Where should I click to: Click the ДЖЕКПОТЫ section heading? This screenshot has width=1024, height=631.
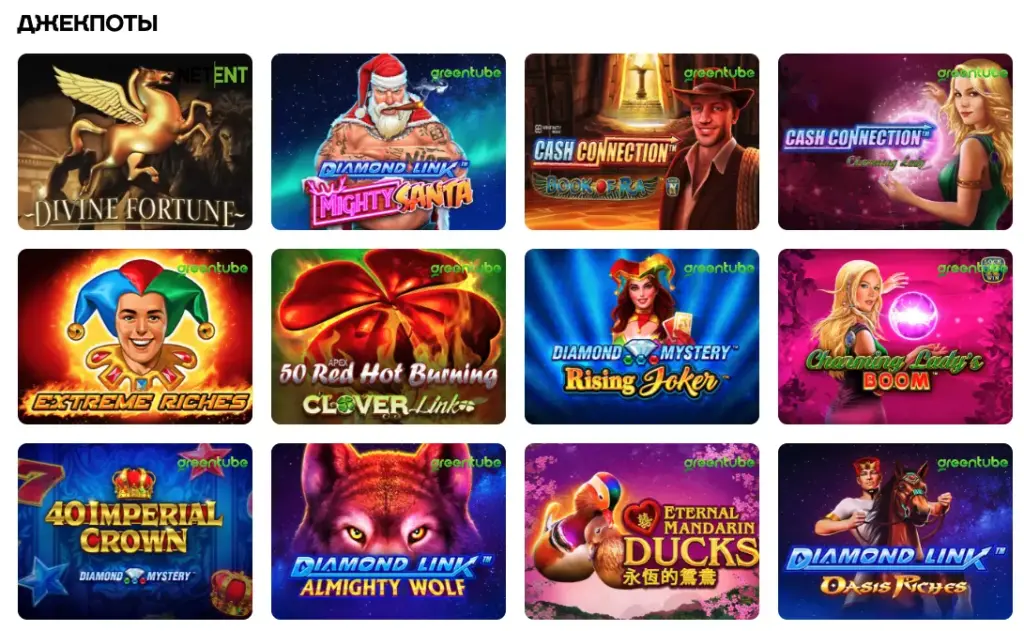point(88,24)
